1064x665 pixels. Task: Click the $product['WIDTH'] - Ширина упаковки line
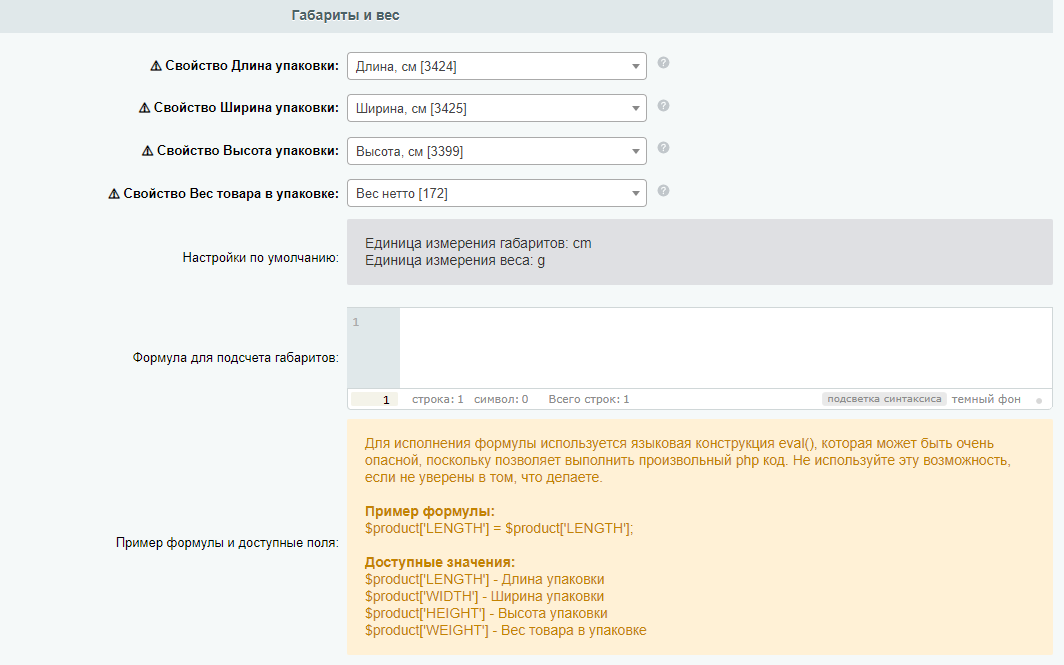click(x=484, y=596)
